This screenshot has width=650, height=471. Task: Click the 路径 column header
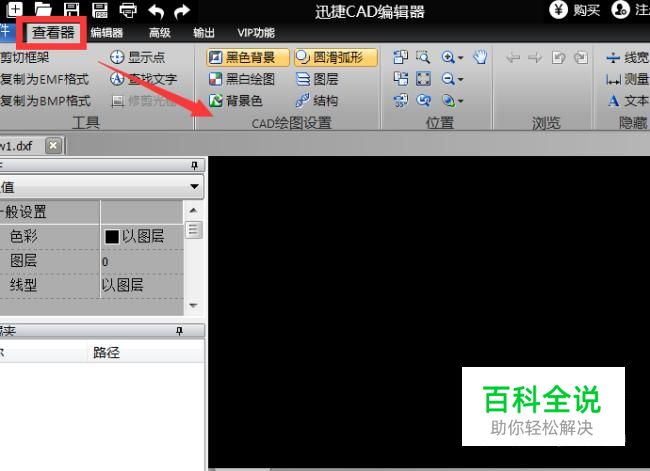pyautogui.click(x=106, y=352)
